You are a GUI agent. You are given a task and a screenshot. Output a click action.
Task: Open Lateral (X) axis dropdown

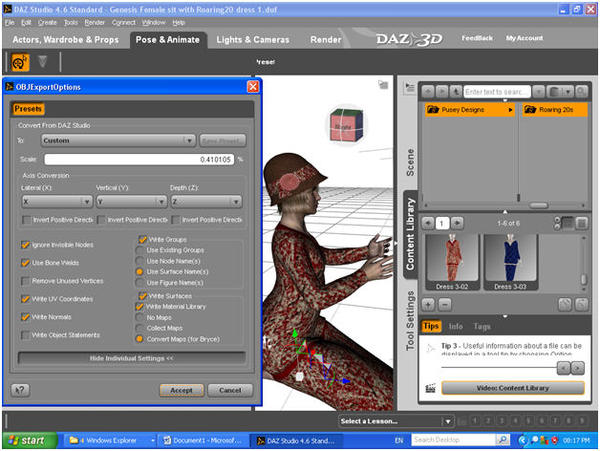click(x=57, y=201)
